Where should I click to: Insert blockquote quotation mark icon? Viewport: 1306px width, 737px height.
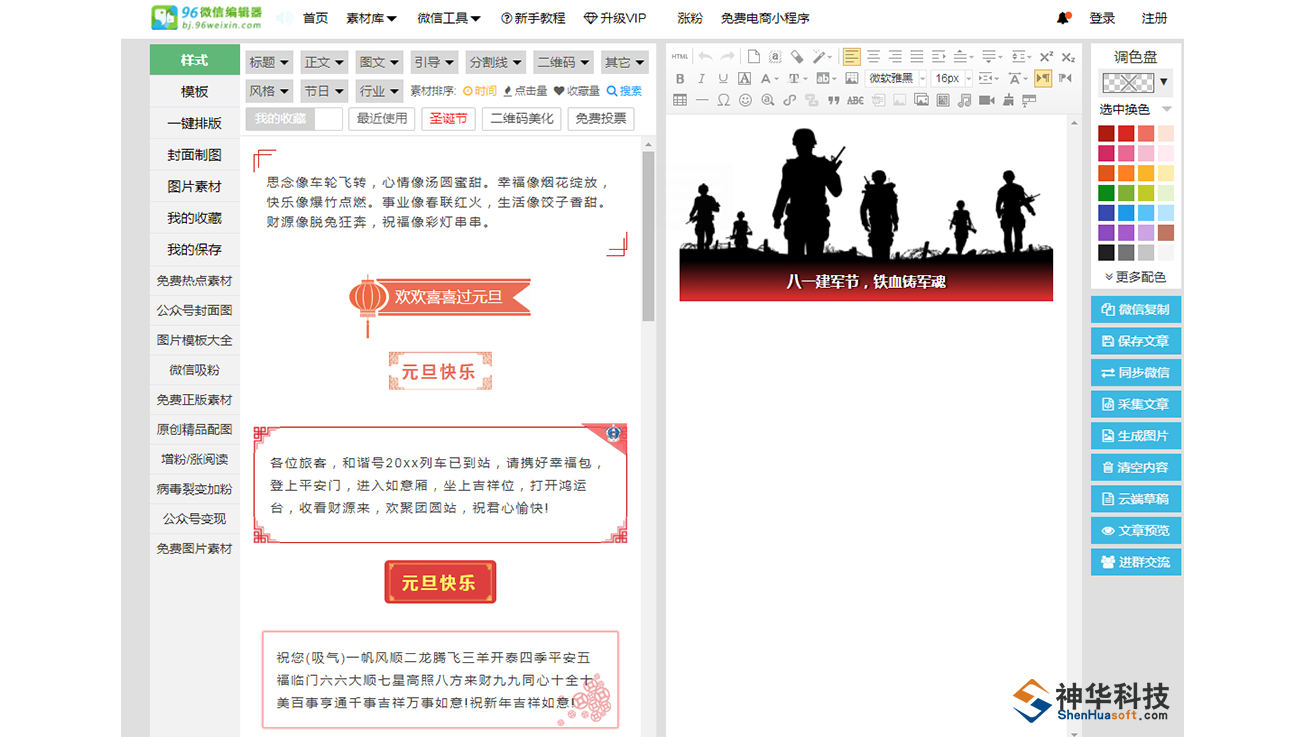coord(833,100)
